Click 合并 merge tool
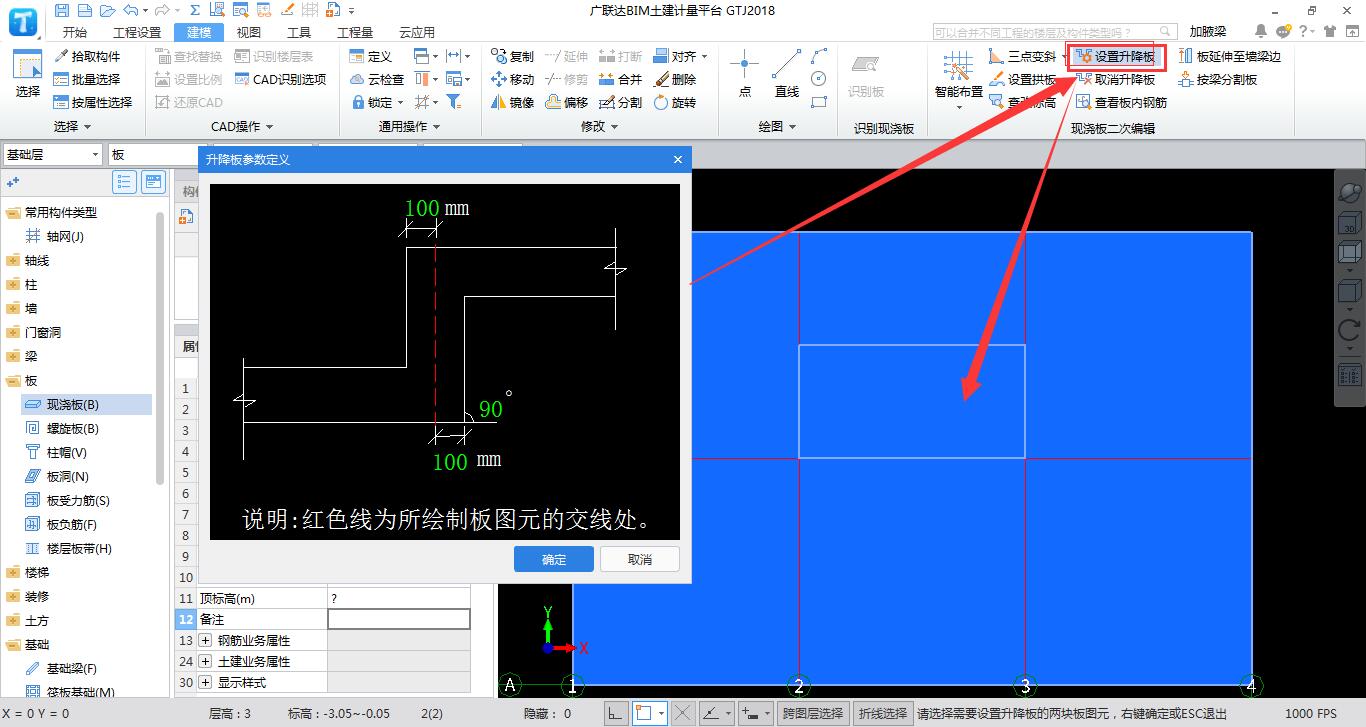This screenshot has height=727, width=1366. 620,79
